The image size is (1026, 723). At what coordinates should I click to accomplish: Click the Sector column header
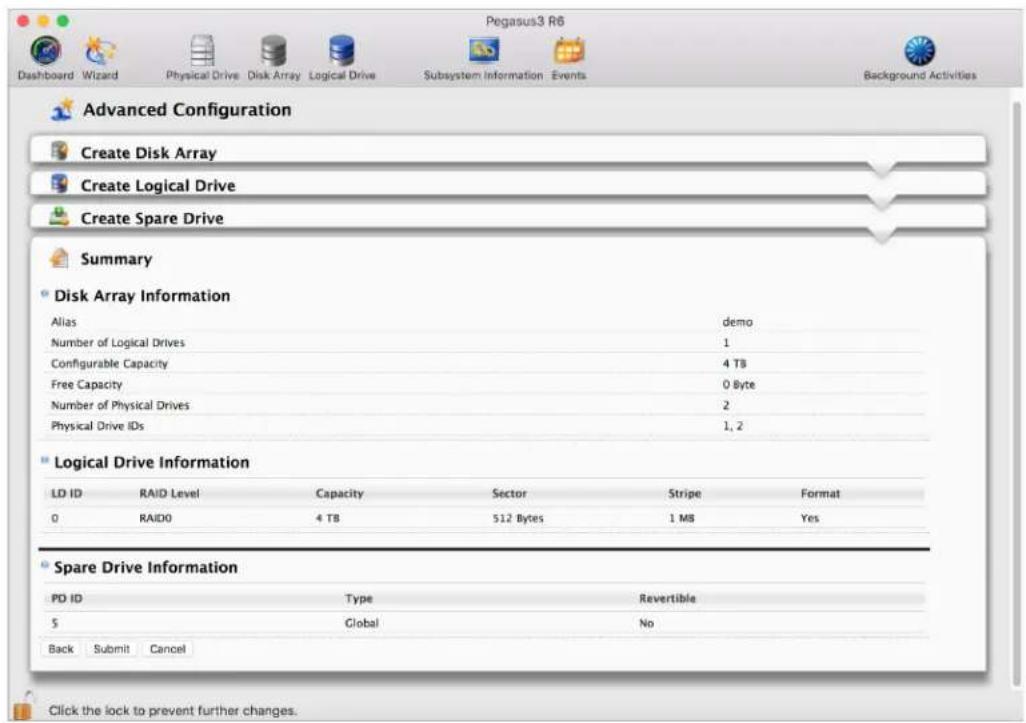click(x=509, y=493)
